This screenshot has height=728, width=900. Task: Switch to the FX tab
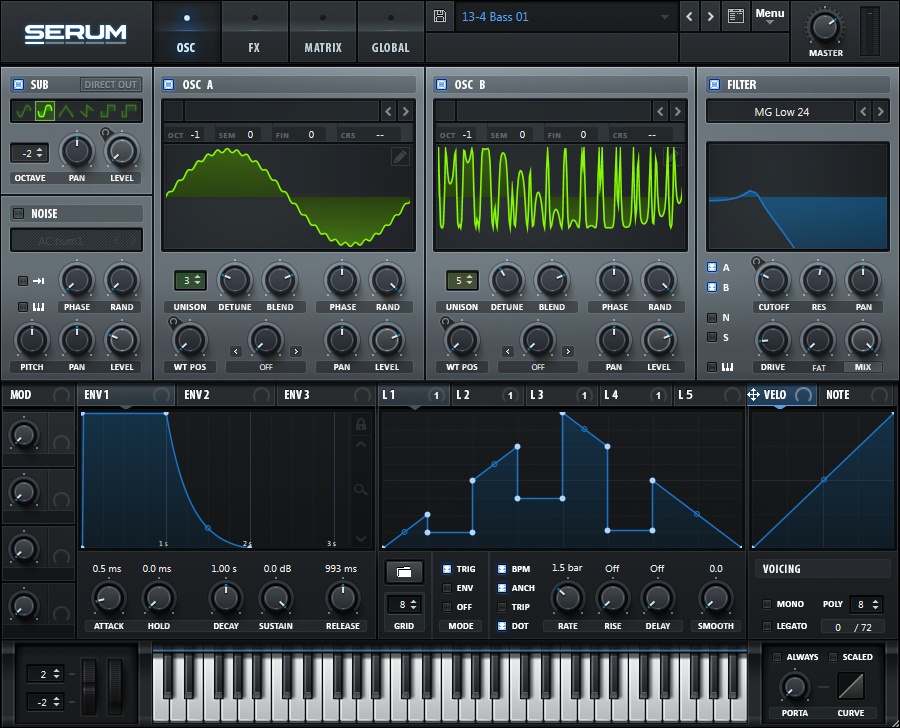(254, 47)
